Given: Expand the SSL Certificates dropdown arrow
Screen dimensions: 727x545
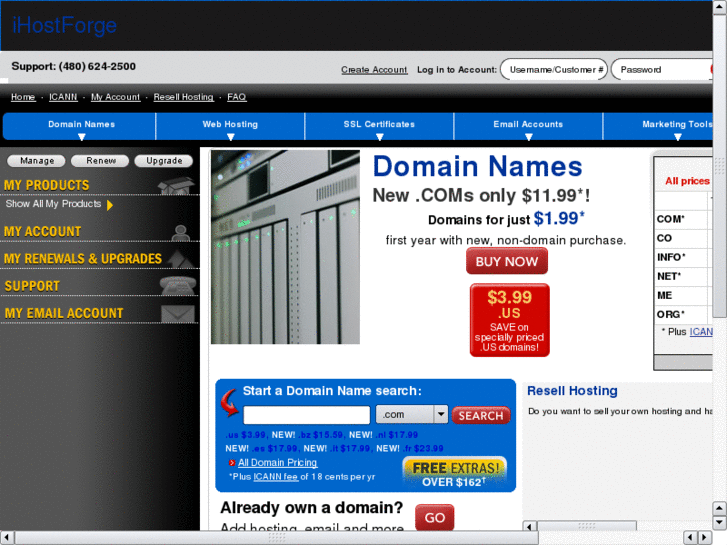Looking at the screenshot, I should (379, 137).
